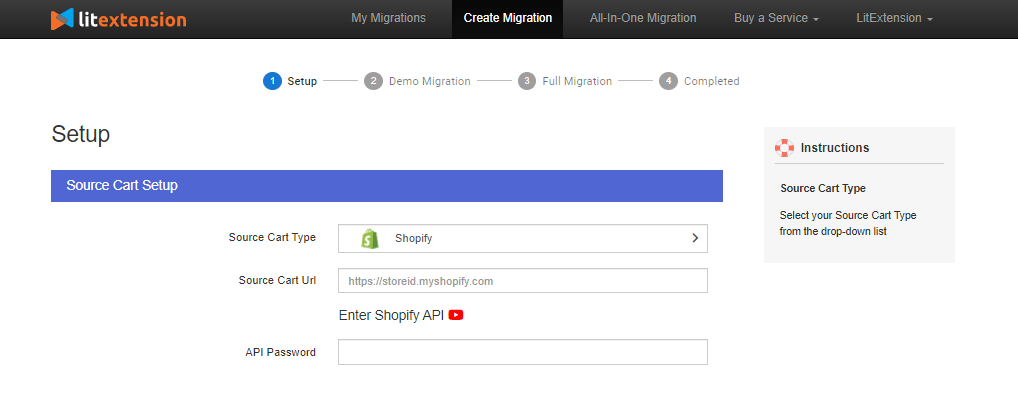Click the Shopify bag icon in Source Cart Type

point(369,238)
